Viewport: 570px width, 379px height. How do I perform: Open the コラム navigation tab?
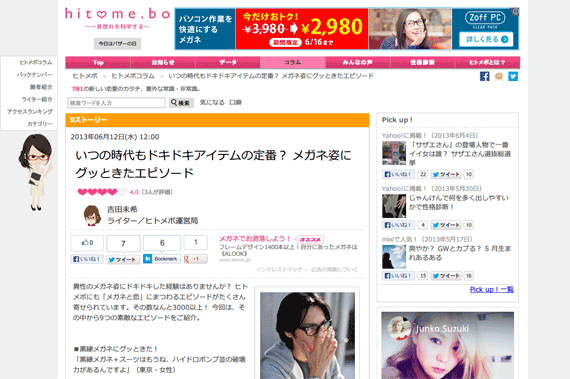click(293, 63)
